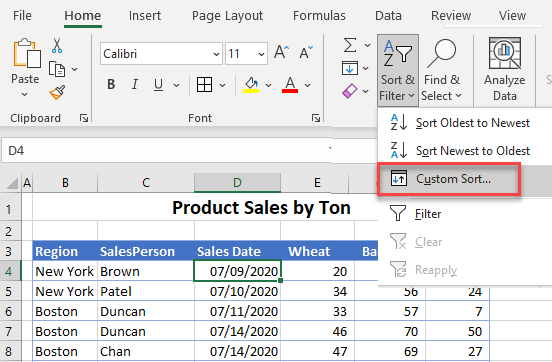Open Font dialog launcher
This screenshot has width=552, height=362.
[316, 118]
